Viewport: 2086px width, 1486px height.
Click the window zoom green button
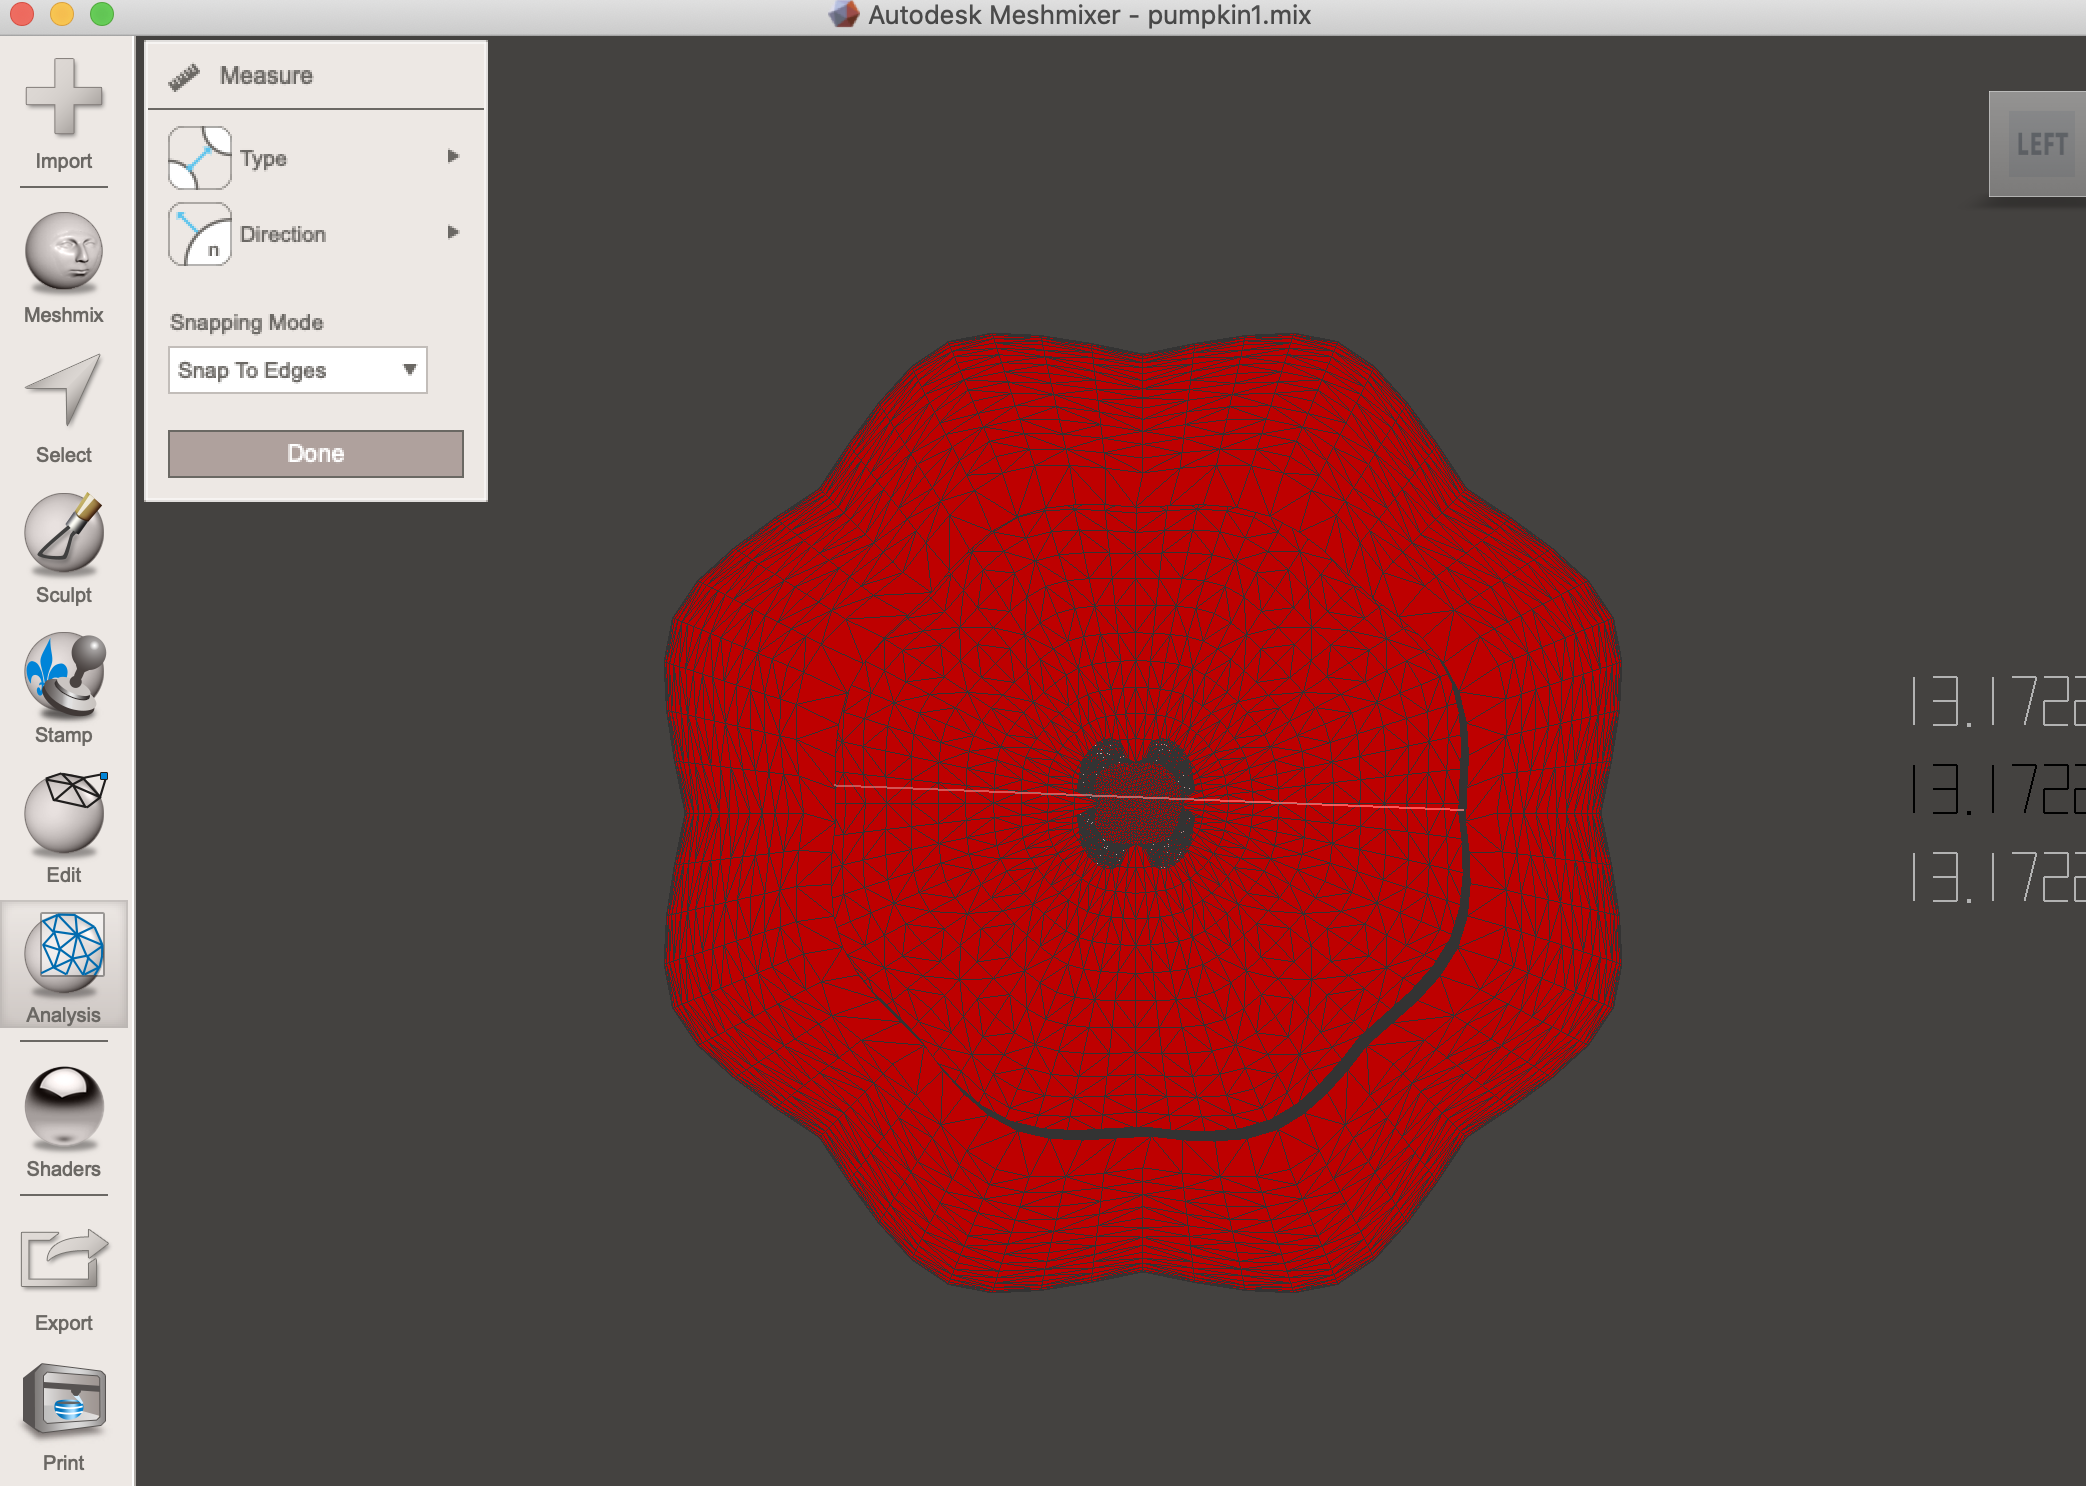pyautogui.click(x=102, y=14)
